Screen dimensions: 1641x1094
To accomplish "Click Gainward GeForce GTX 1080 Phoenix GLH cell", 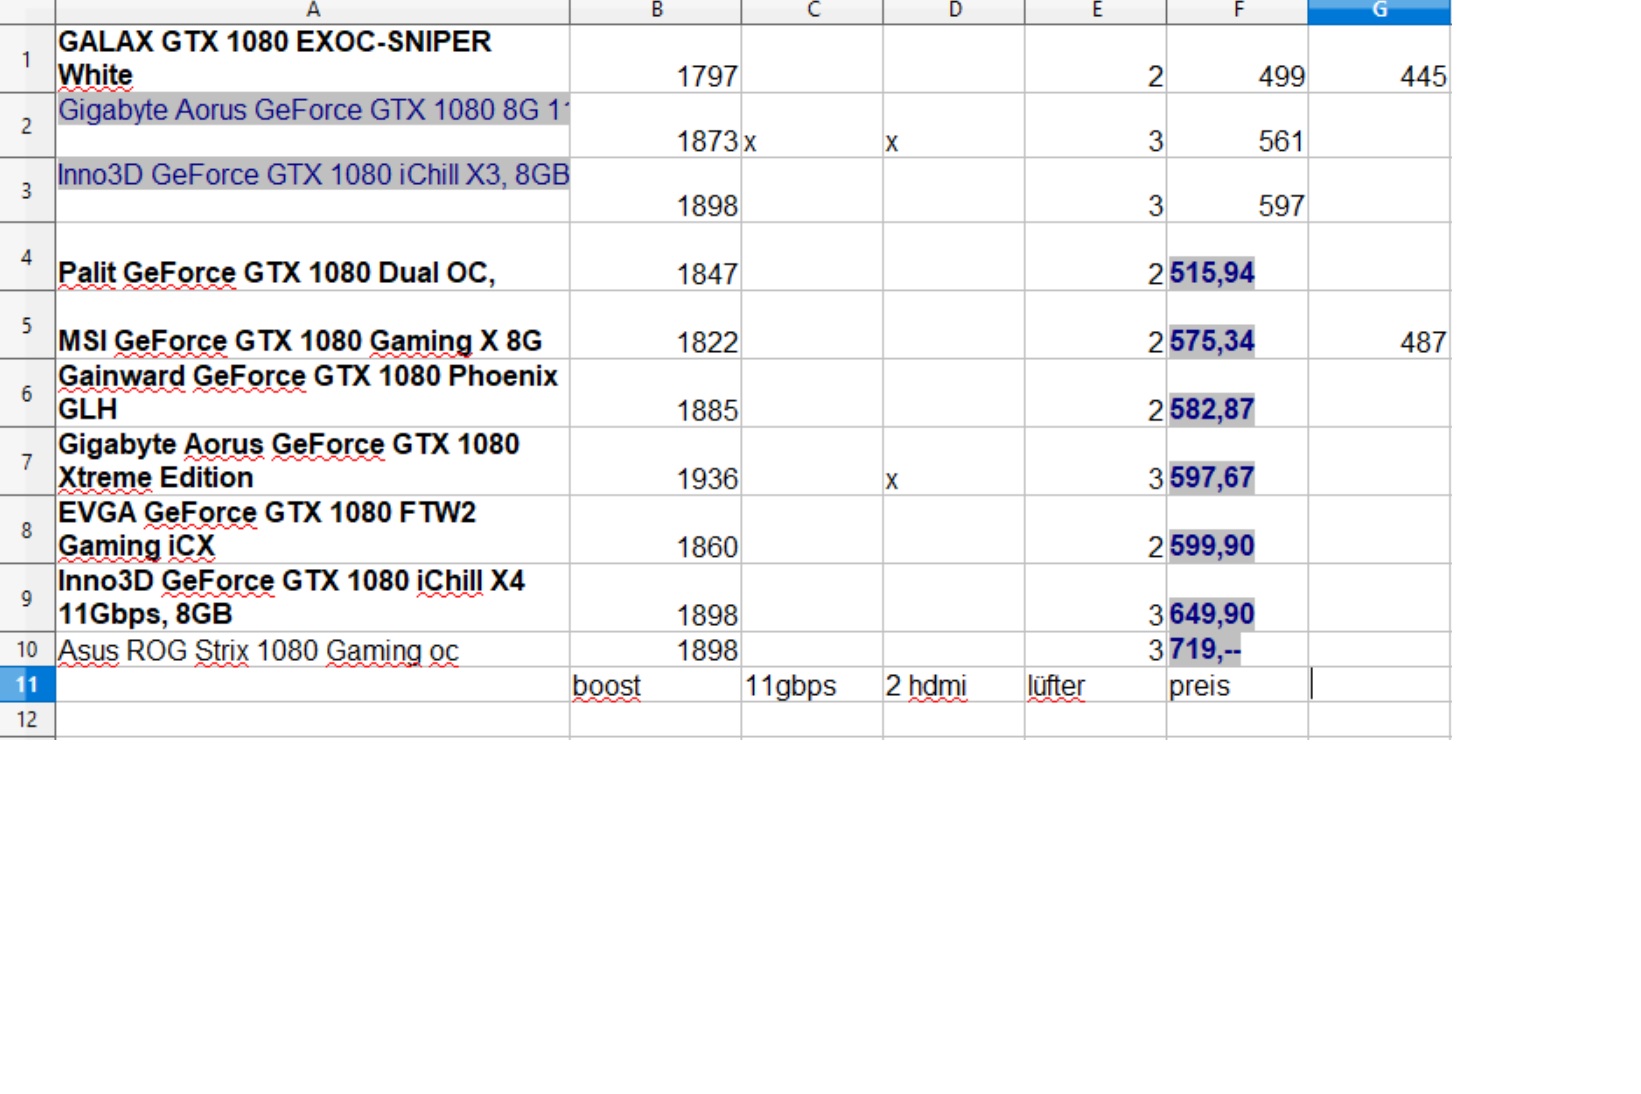I will (x=312, y=393).
